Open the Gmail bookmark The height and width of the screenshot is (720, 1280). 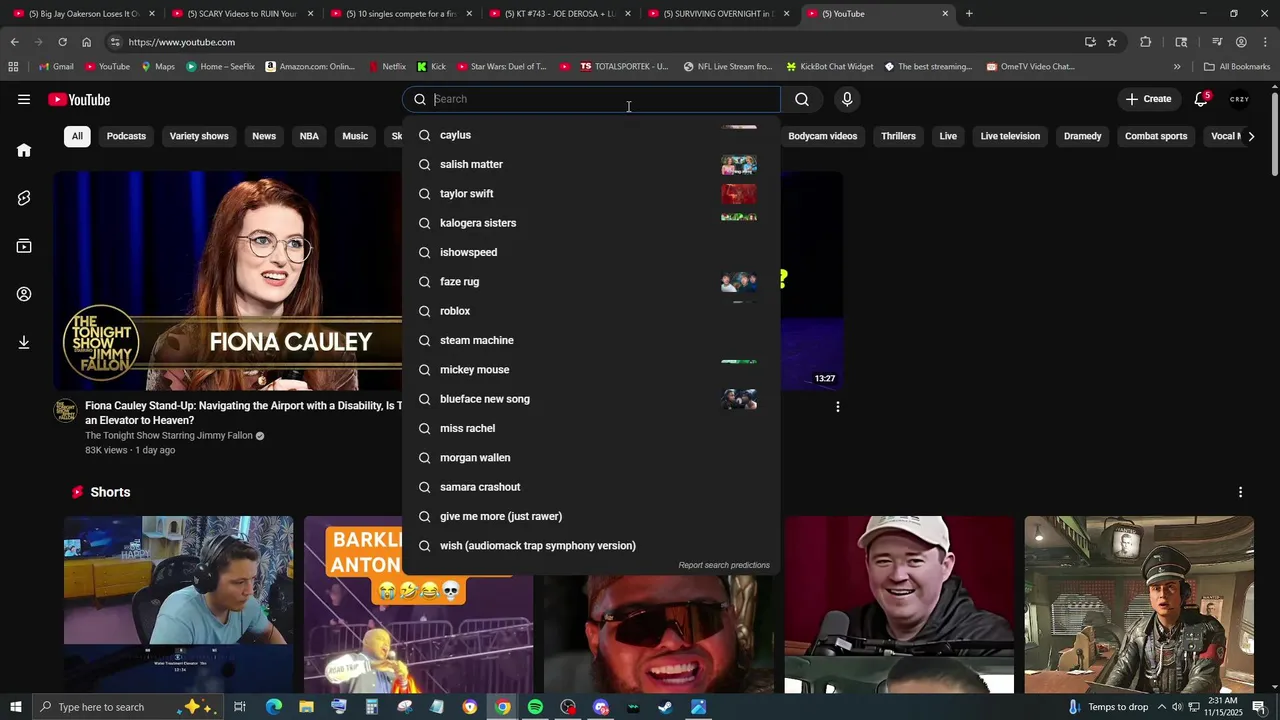click(x=56, y=67)
